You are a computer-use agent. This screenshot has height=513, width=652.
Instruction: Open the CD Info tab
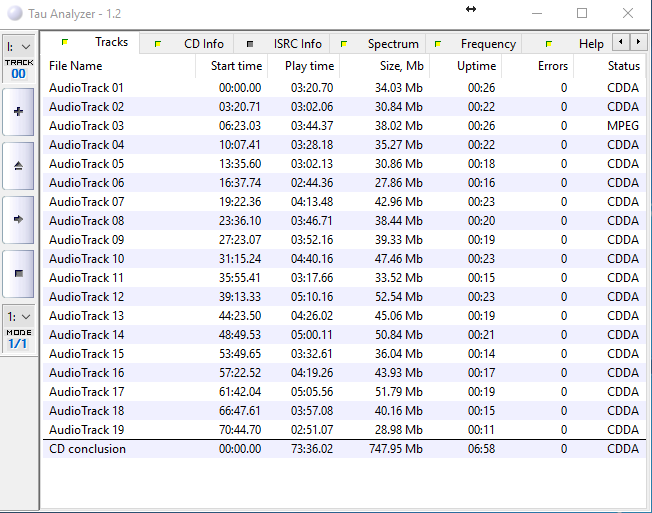[186, 44]
